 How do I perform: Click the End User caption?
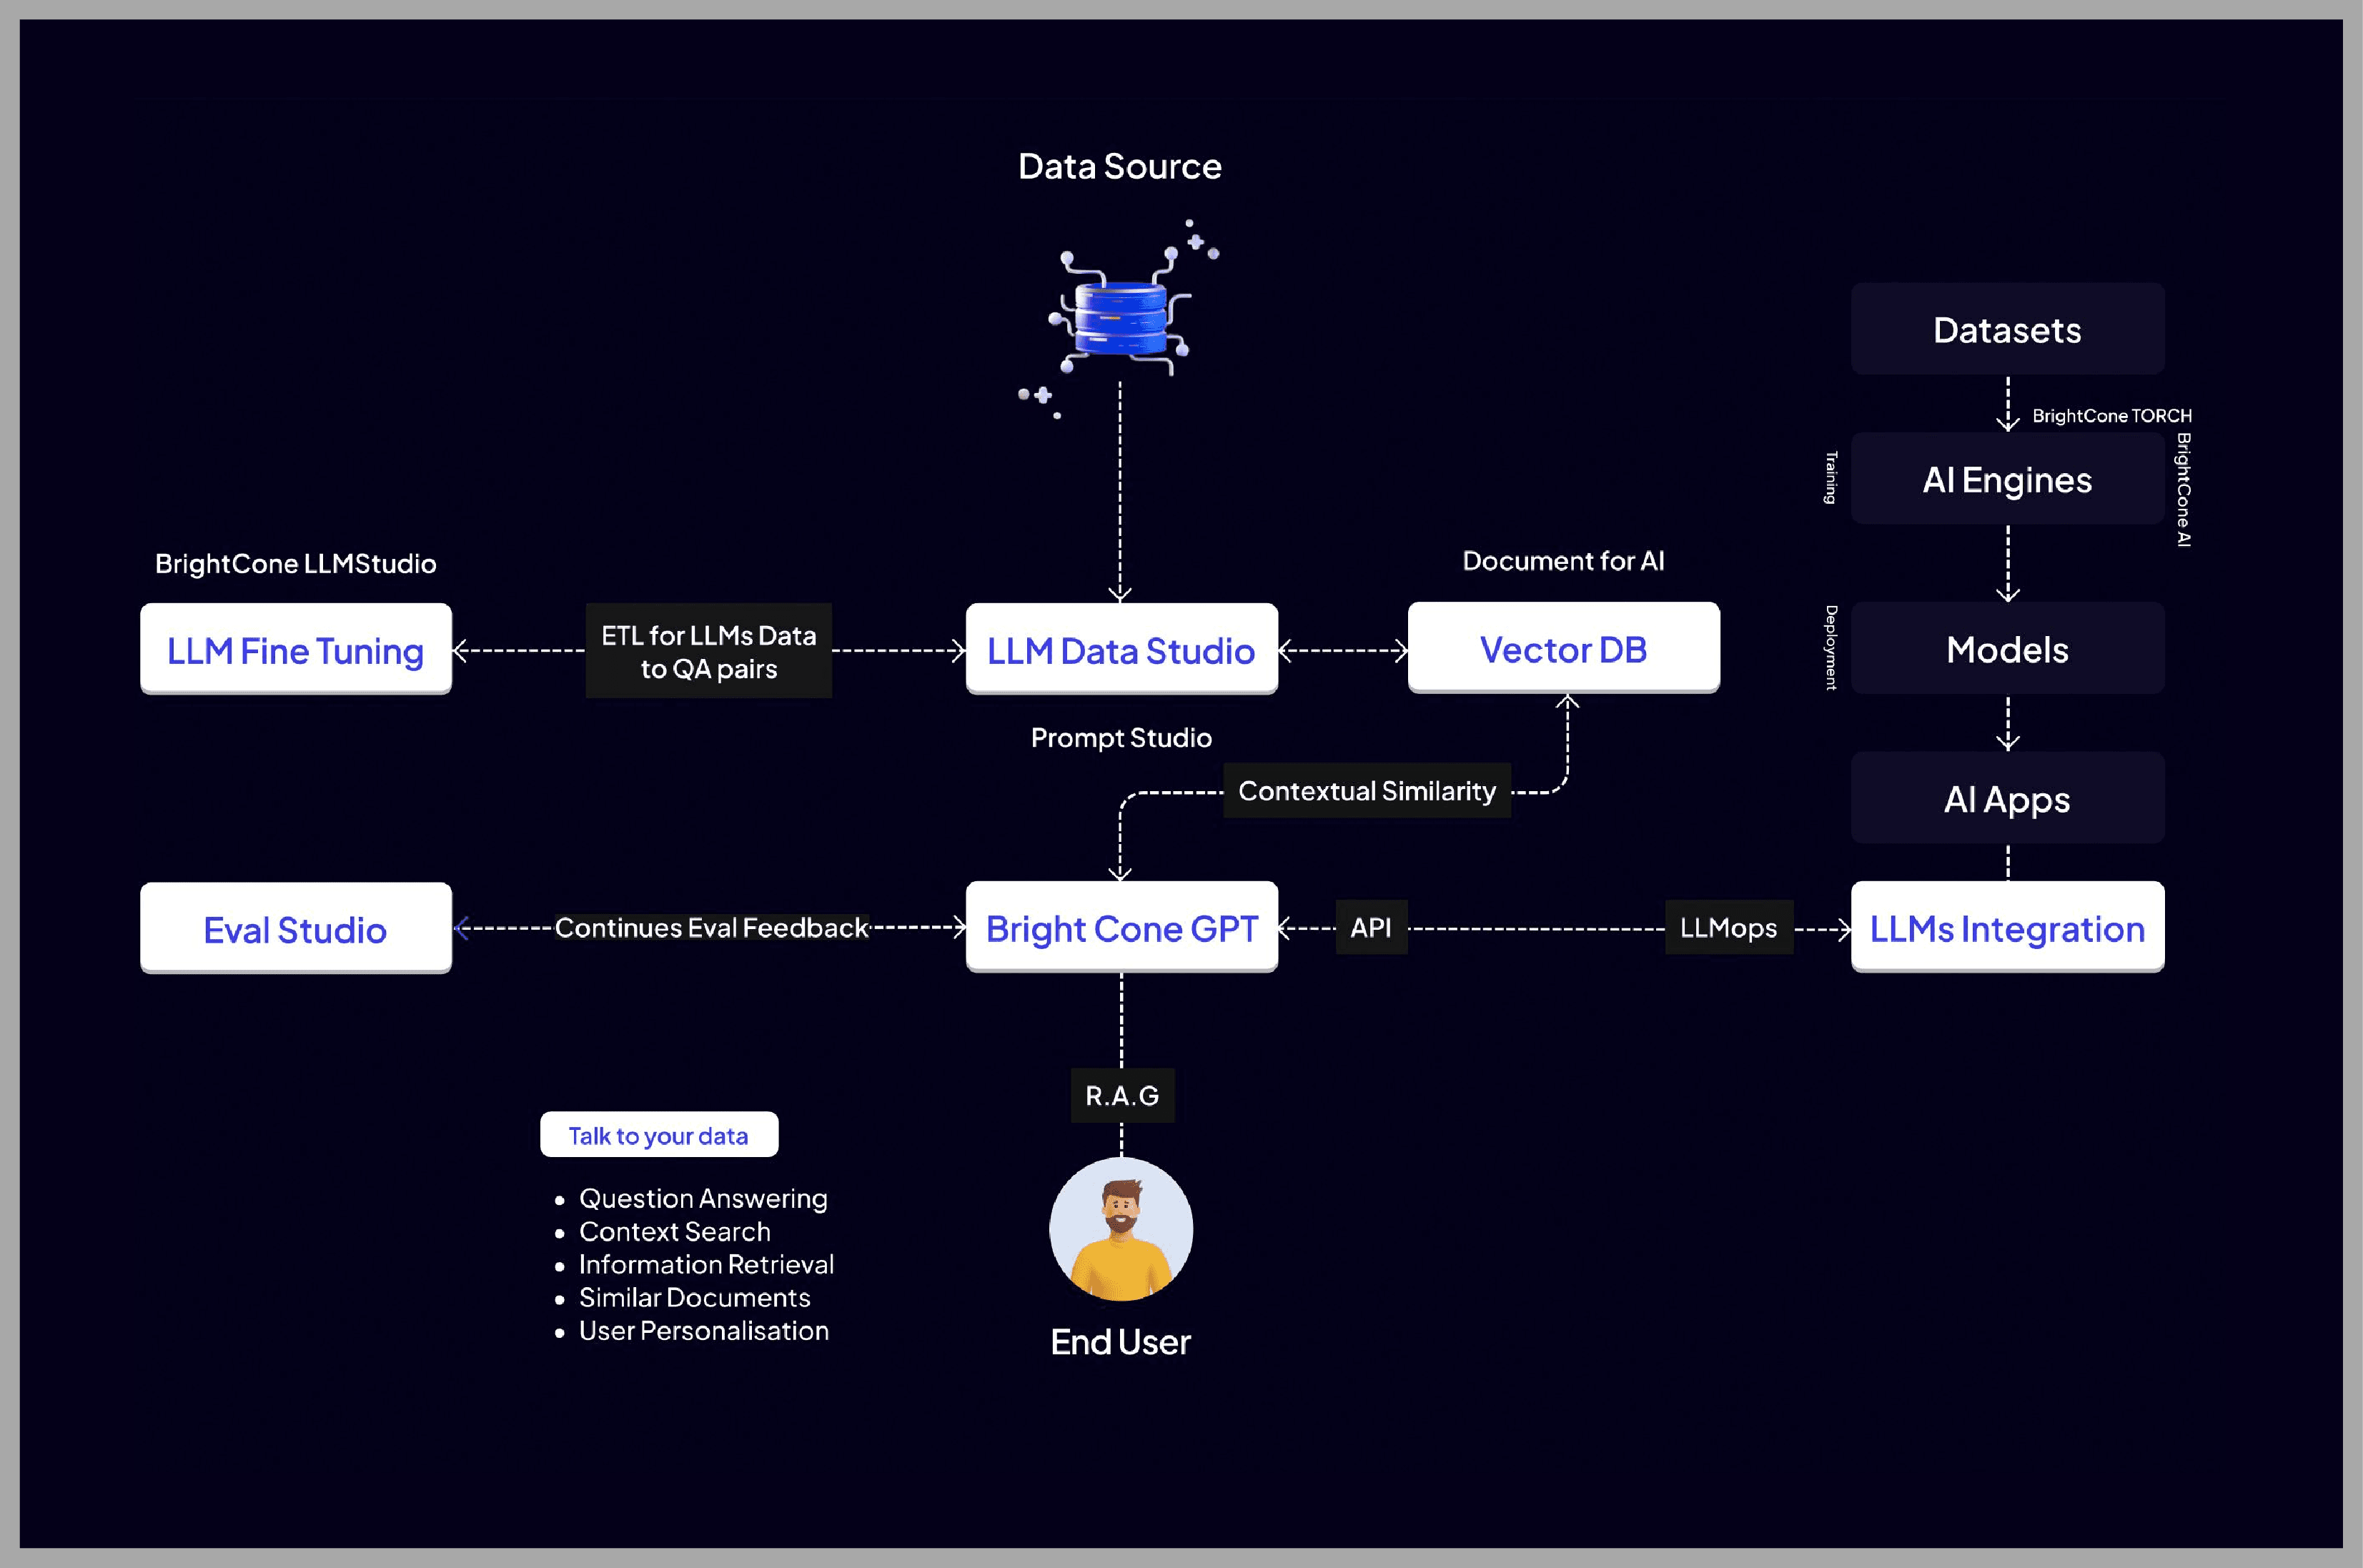(1121, 1341)
